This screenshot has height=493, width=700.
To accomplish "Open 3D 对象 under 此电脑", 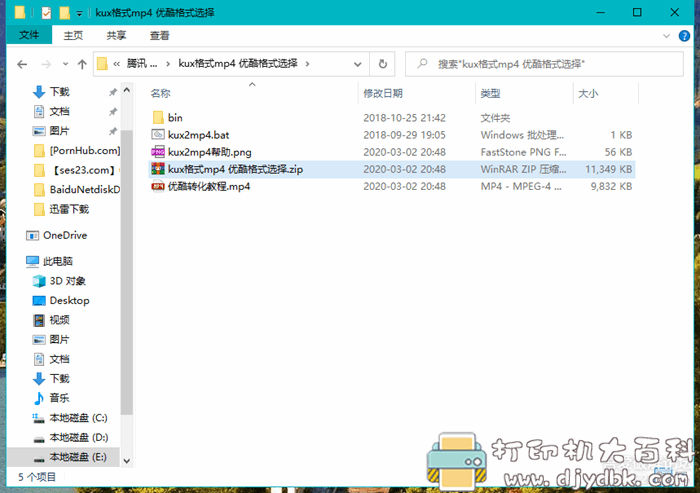I will click(67, 281).
